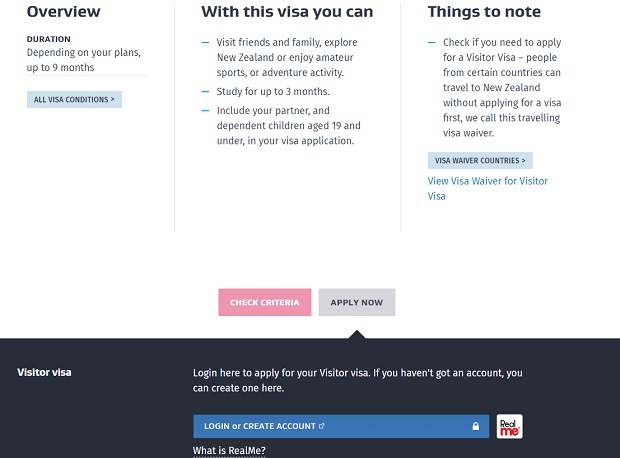Click the Login here to apply paragraph
Screen dimensions: 620x458
click(357, 380)
